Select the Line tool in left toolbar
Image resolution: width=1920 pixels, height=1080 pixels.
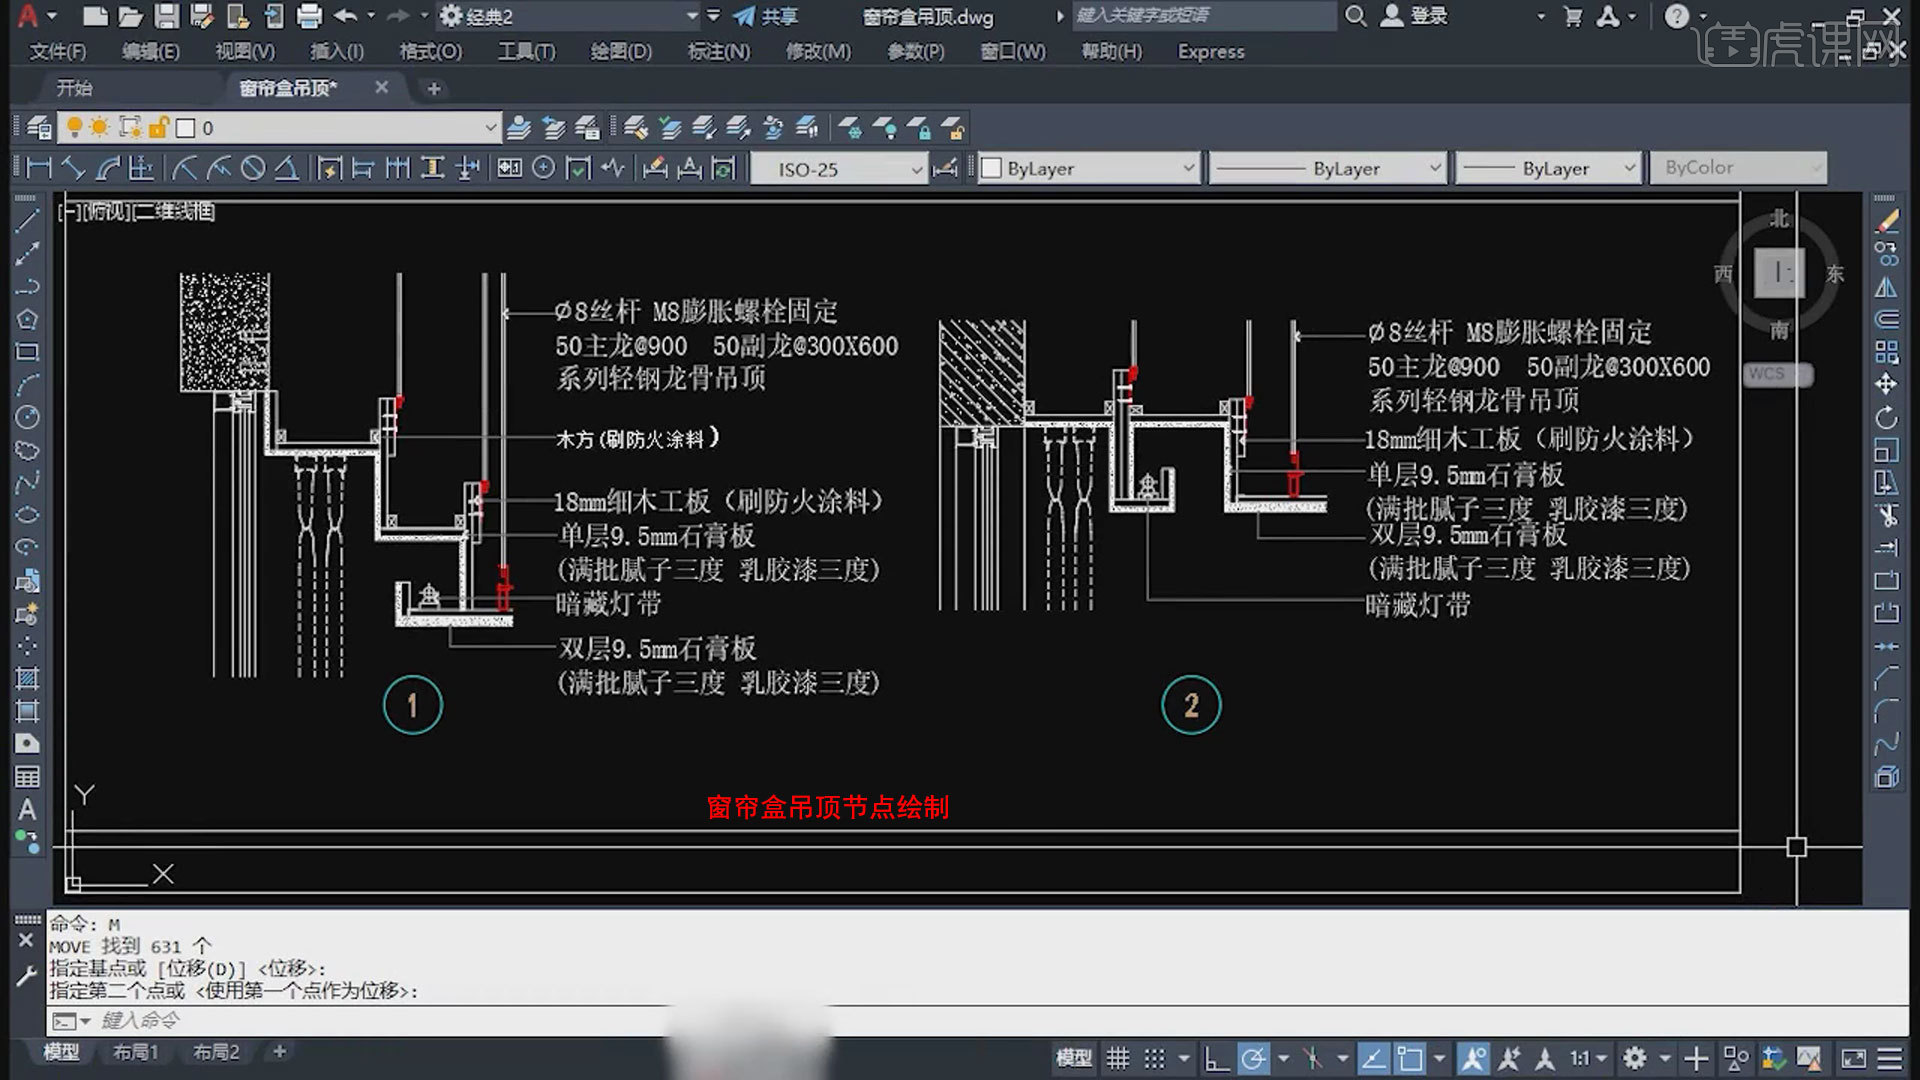pyautogui.click(x=27, y=221)
